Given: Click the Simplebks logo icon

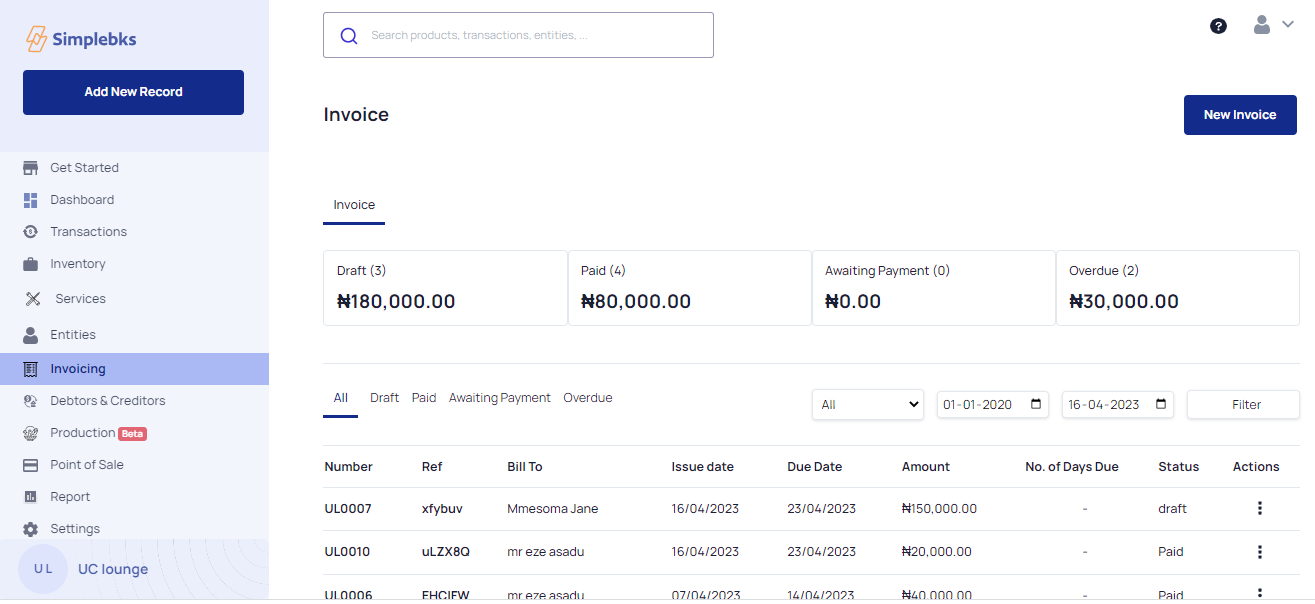Looking at the screenshot, I should [x=37, y=39].
